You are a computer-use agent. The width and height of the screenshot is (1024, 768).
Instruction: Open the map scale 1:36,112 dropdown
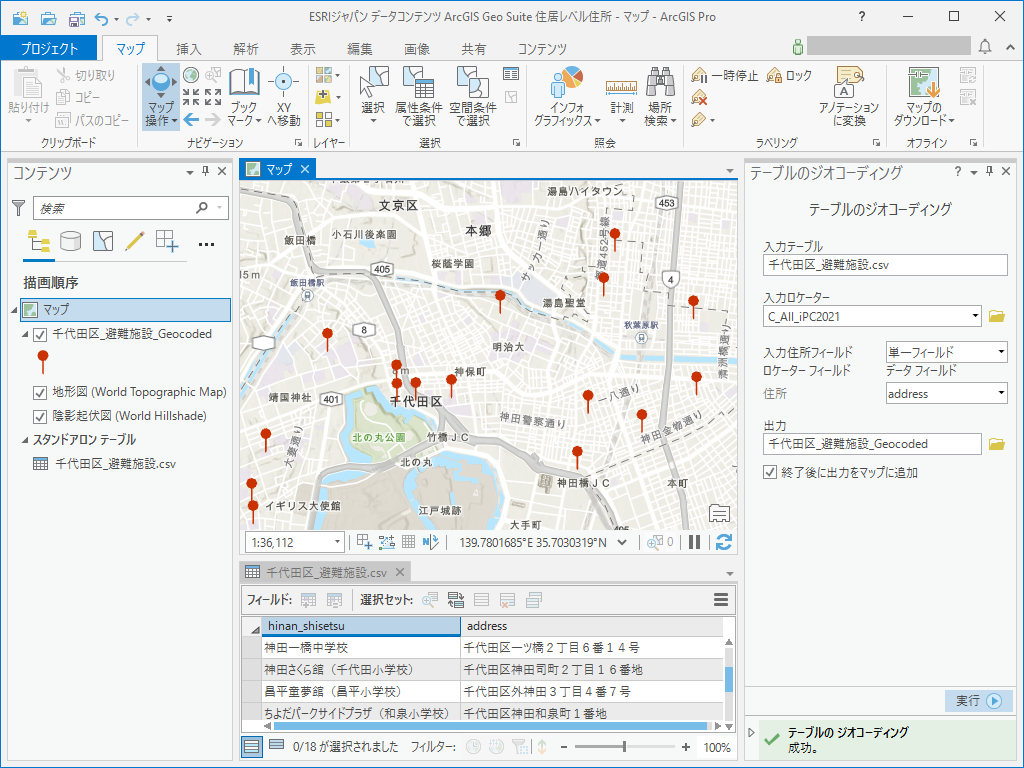[338, 542]
